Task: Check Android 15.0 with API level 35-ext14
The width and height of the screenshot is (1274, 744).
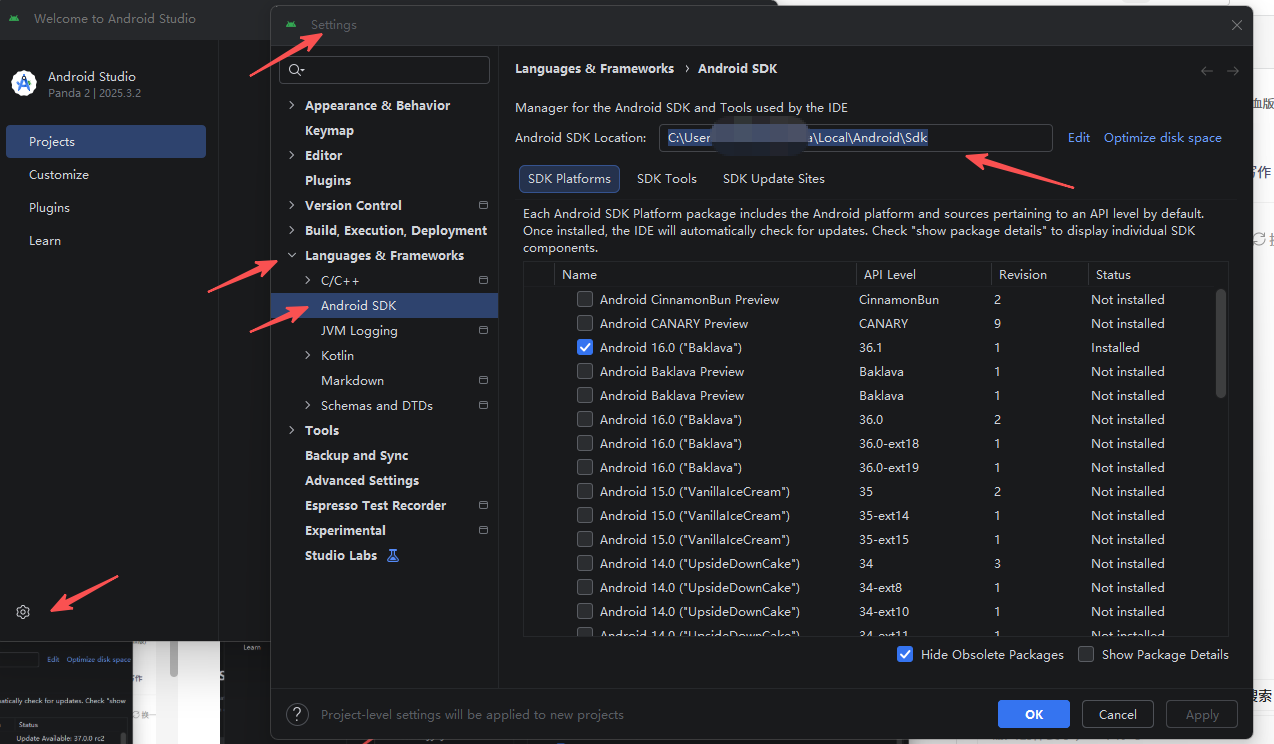Action: [x=585, y=515]
